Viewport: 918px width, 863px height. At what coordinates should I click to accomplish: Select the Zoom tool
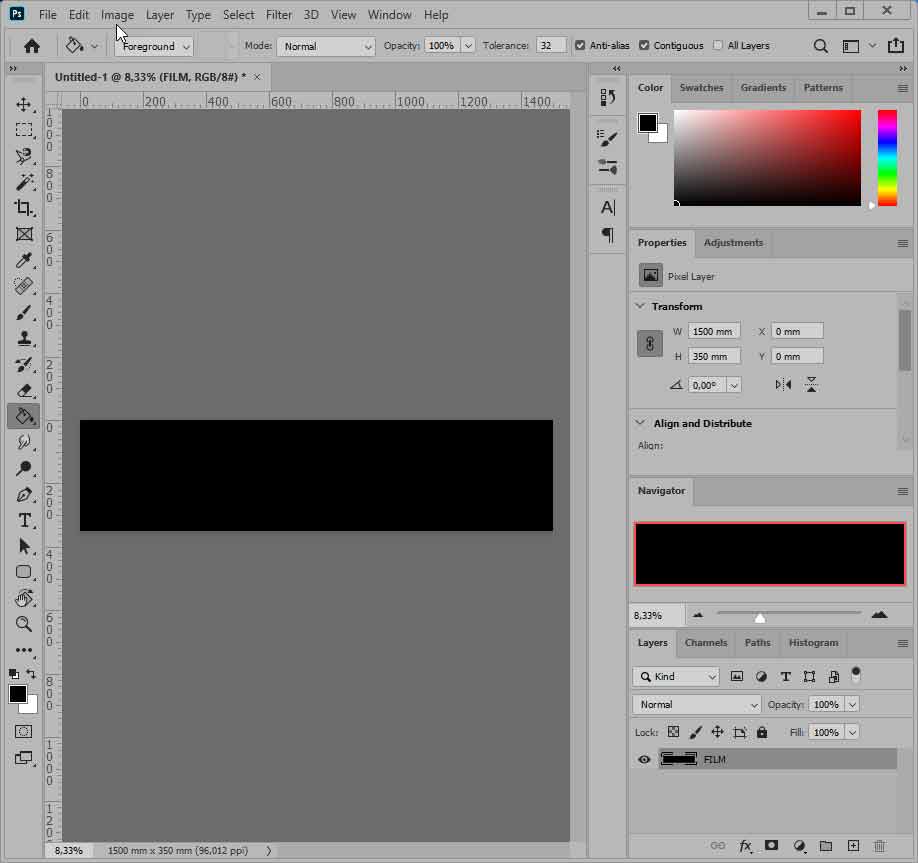[23, 624]
